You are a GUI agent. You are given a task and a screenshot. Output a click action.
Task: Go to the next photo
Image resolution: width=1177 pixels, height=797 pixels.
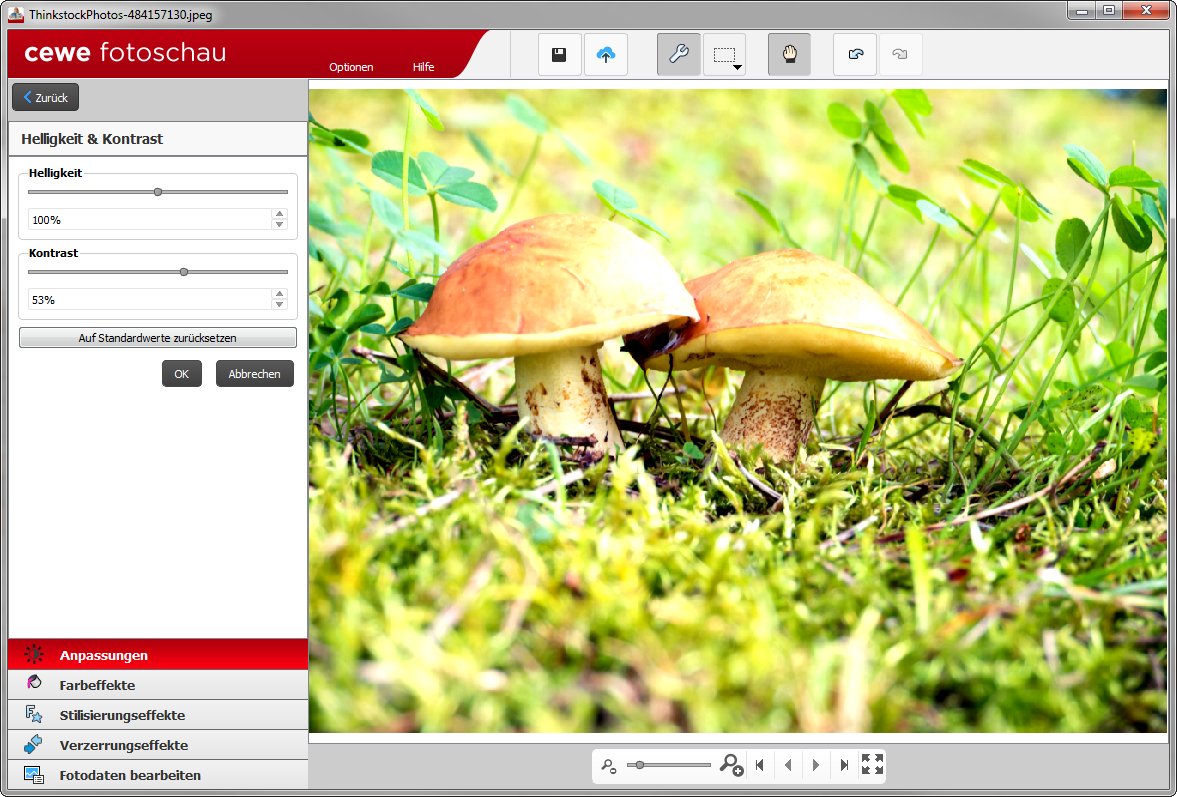coord(816,766)
